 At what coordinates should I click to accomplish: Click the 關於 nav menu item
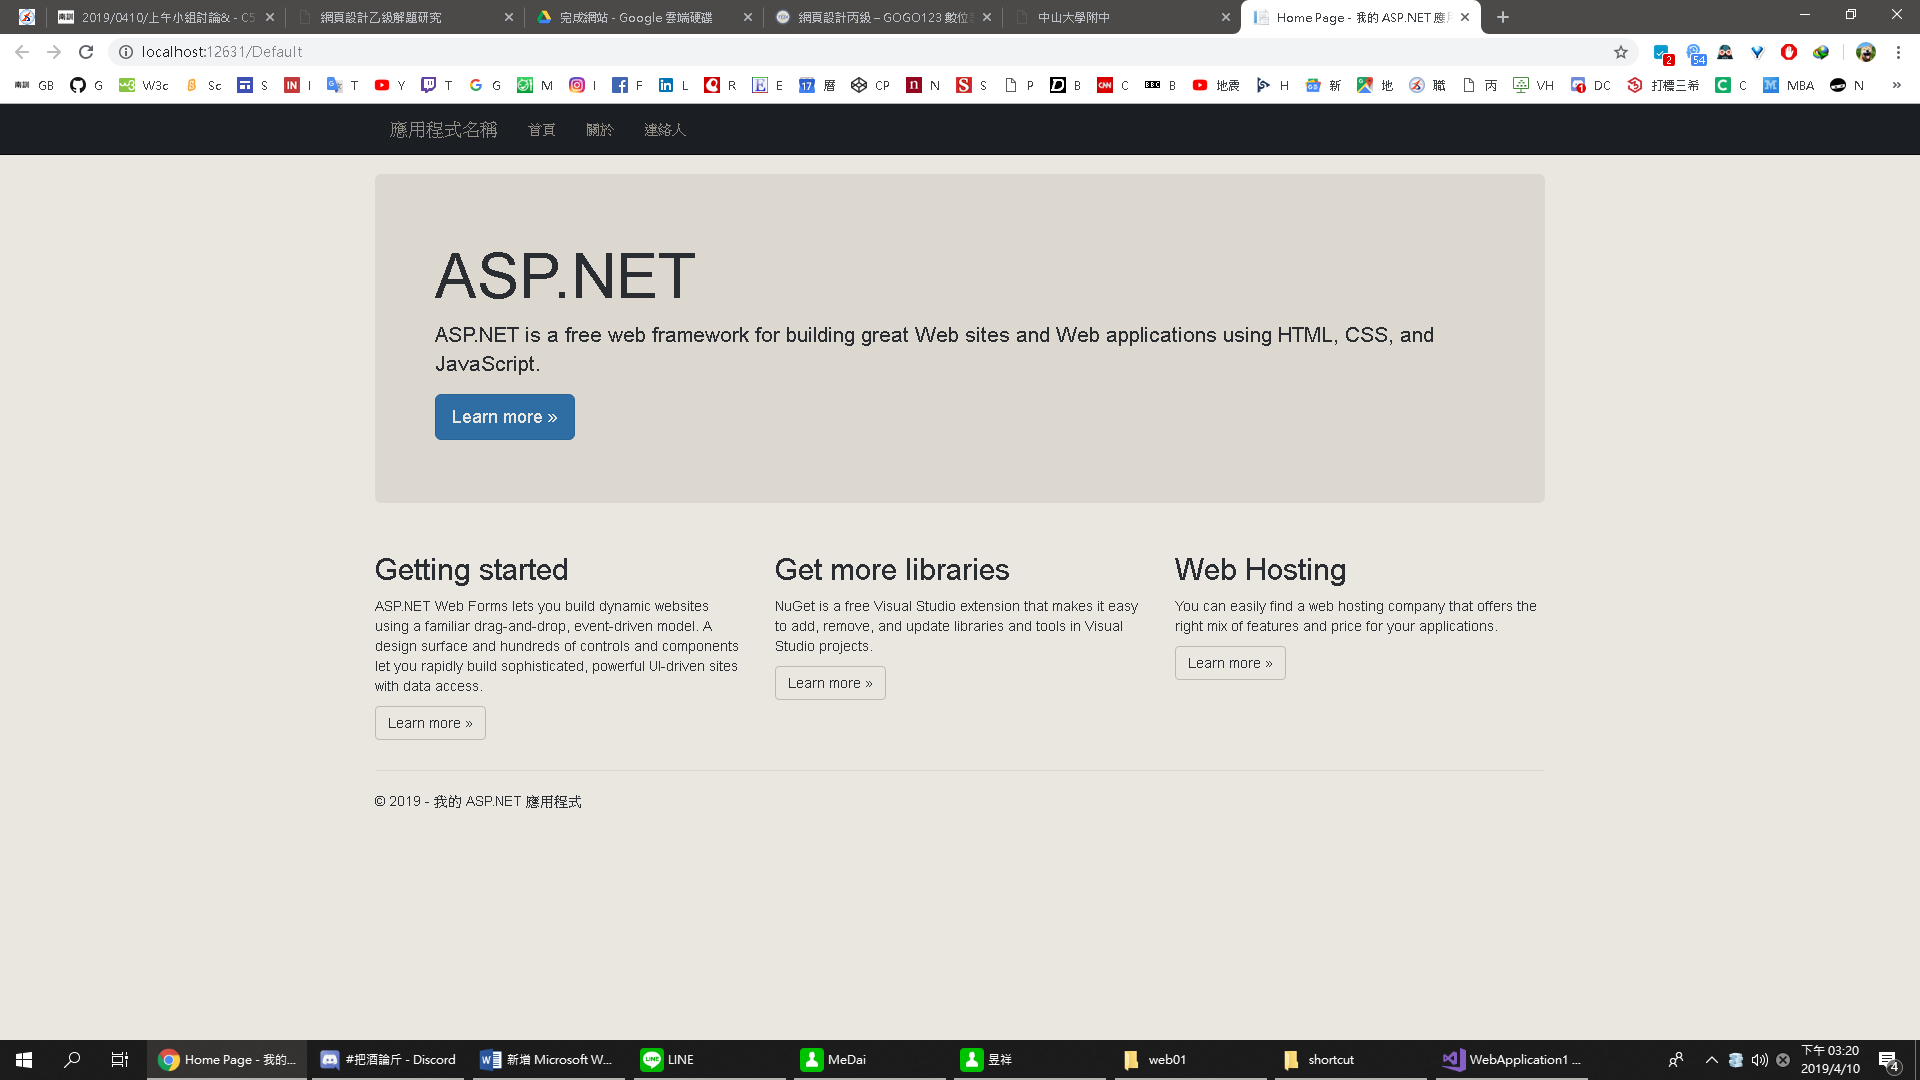(600, 130)
